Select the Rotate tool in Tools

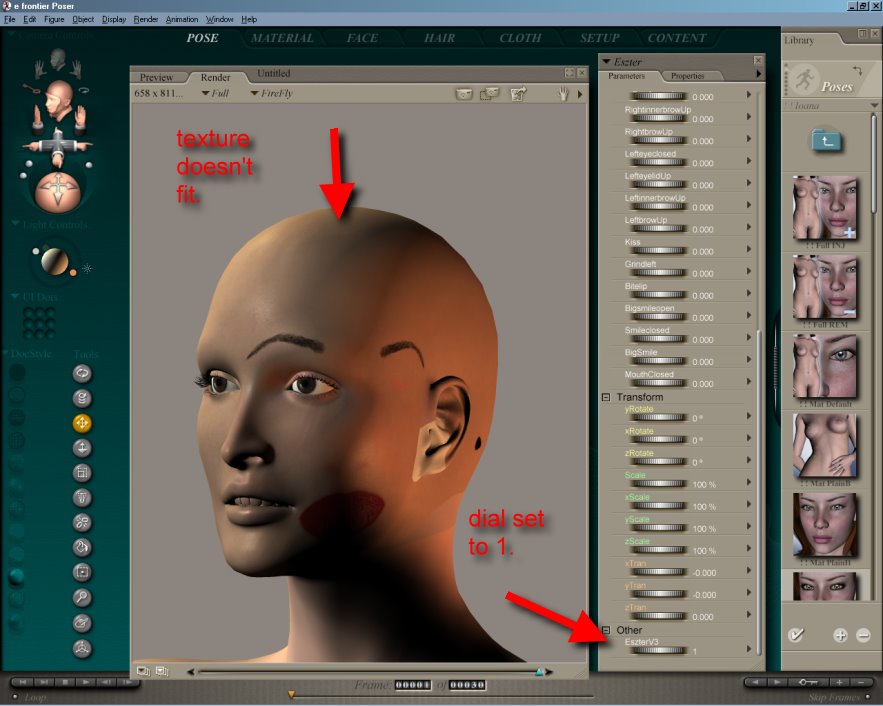coord(82,373)
